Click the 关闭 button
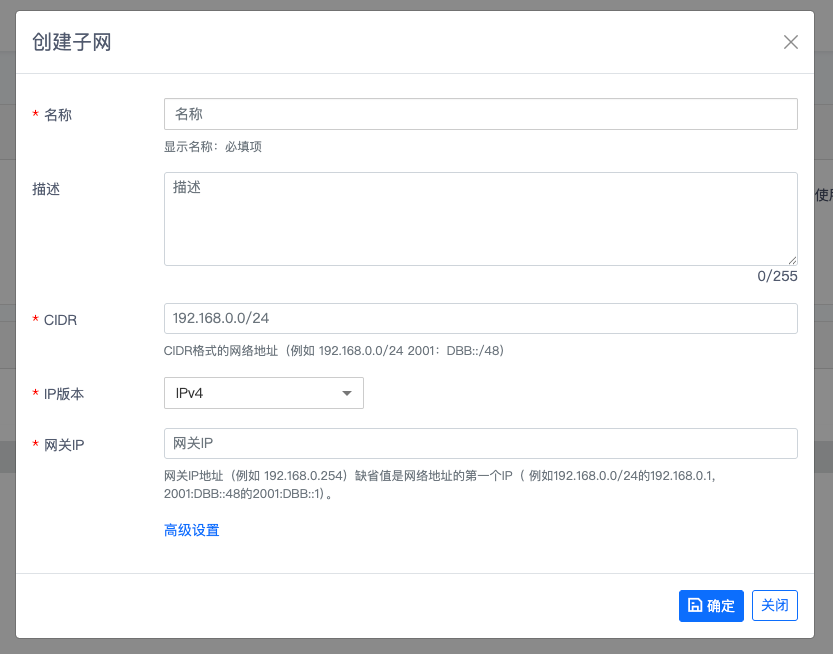833x654 pixels. click(774, 605)
